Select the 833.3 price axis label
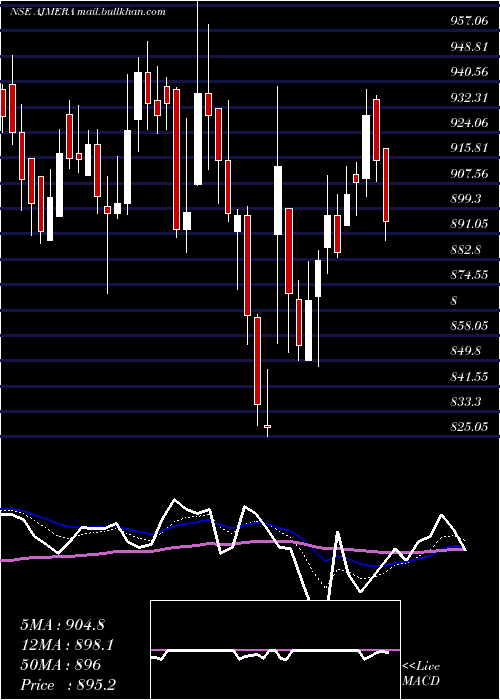 pos(466,402)
